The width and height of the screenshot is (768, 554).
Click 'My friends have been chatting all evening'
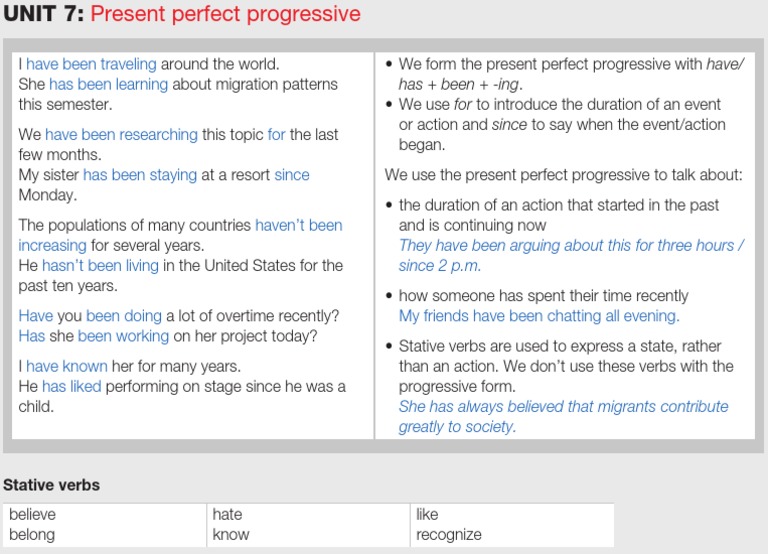(539, 316)
